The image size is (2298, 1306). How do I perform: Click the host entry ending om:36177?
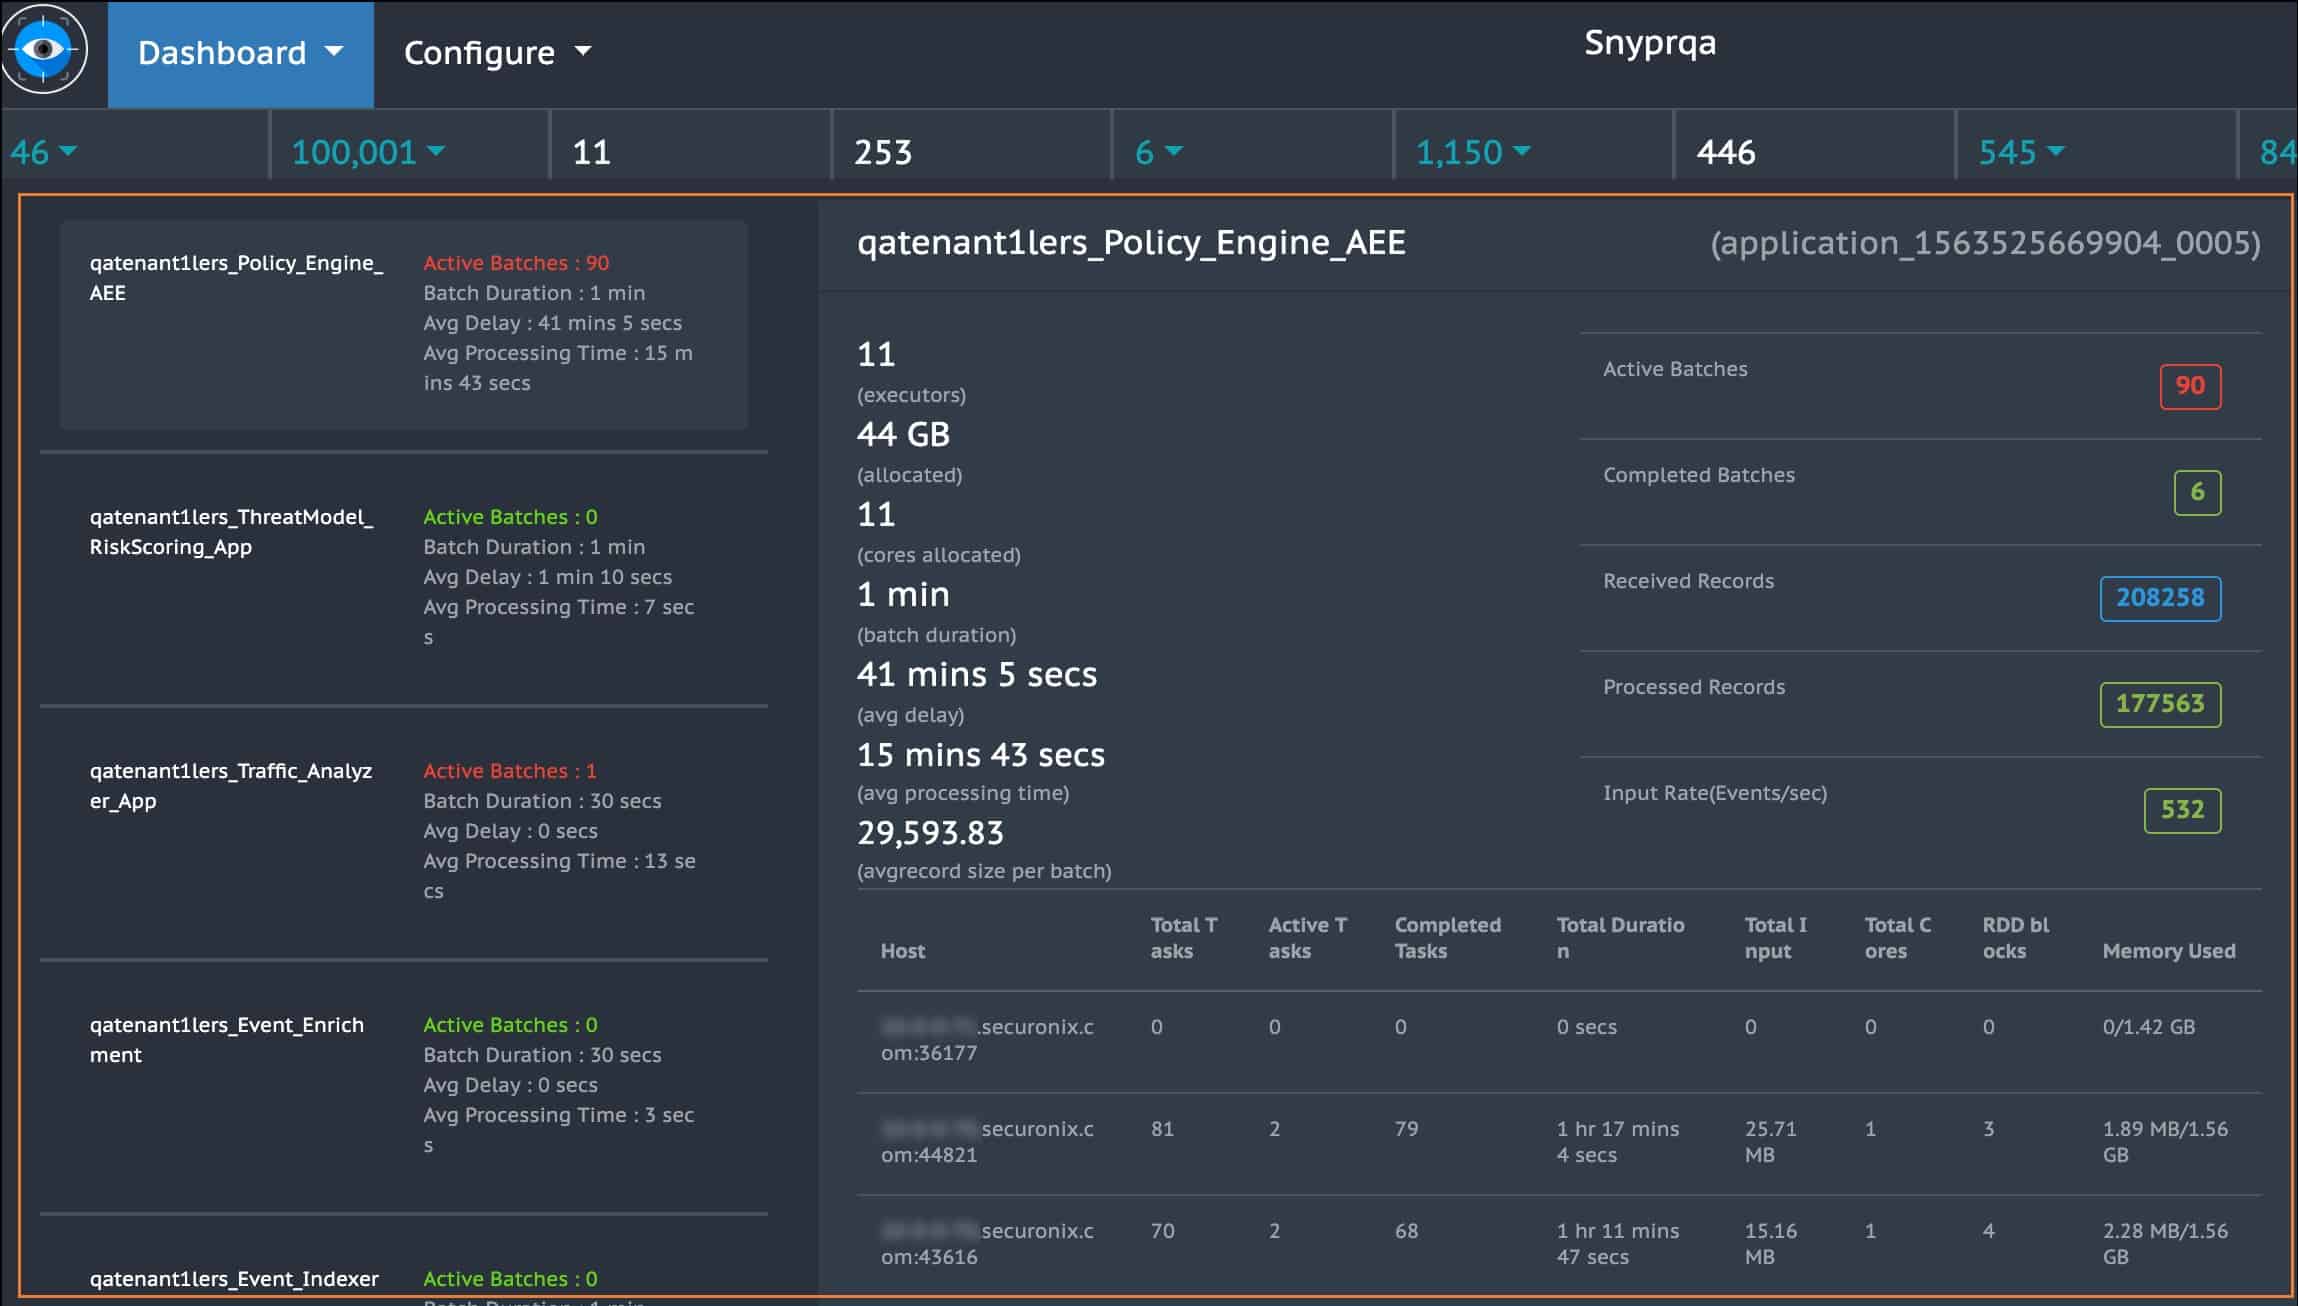click(987, 1040)
